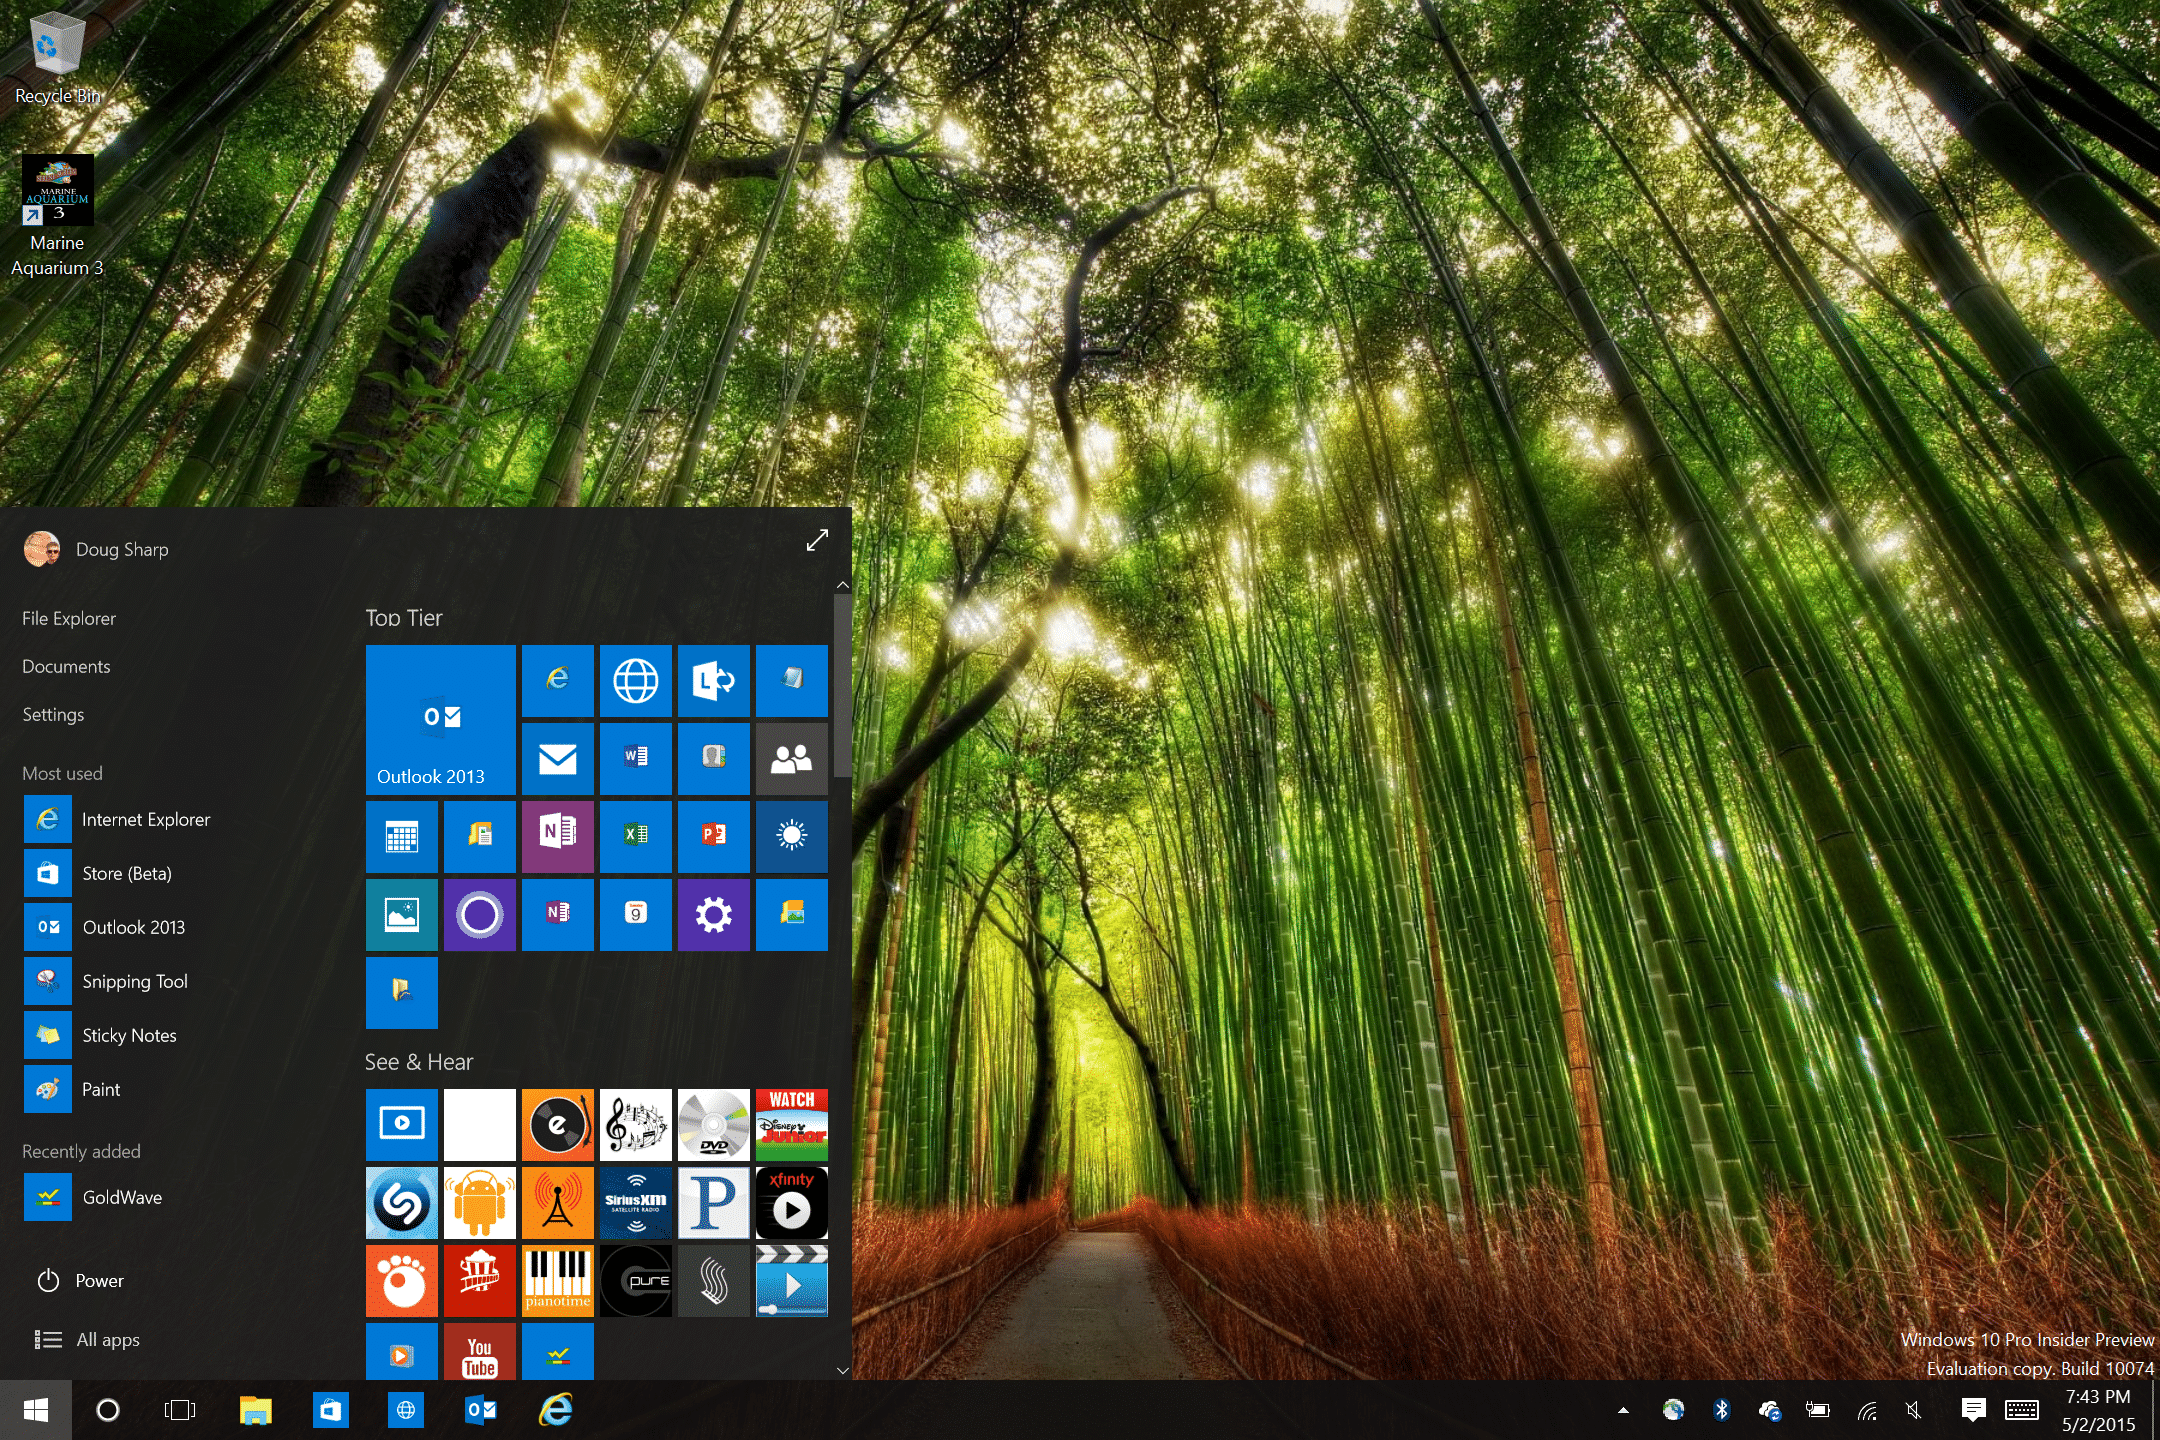This screenshot has width=2160, height=1440.
Task: Show All apps list
Action: [x=88, y=1340]
